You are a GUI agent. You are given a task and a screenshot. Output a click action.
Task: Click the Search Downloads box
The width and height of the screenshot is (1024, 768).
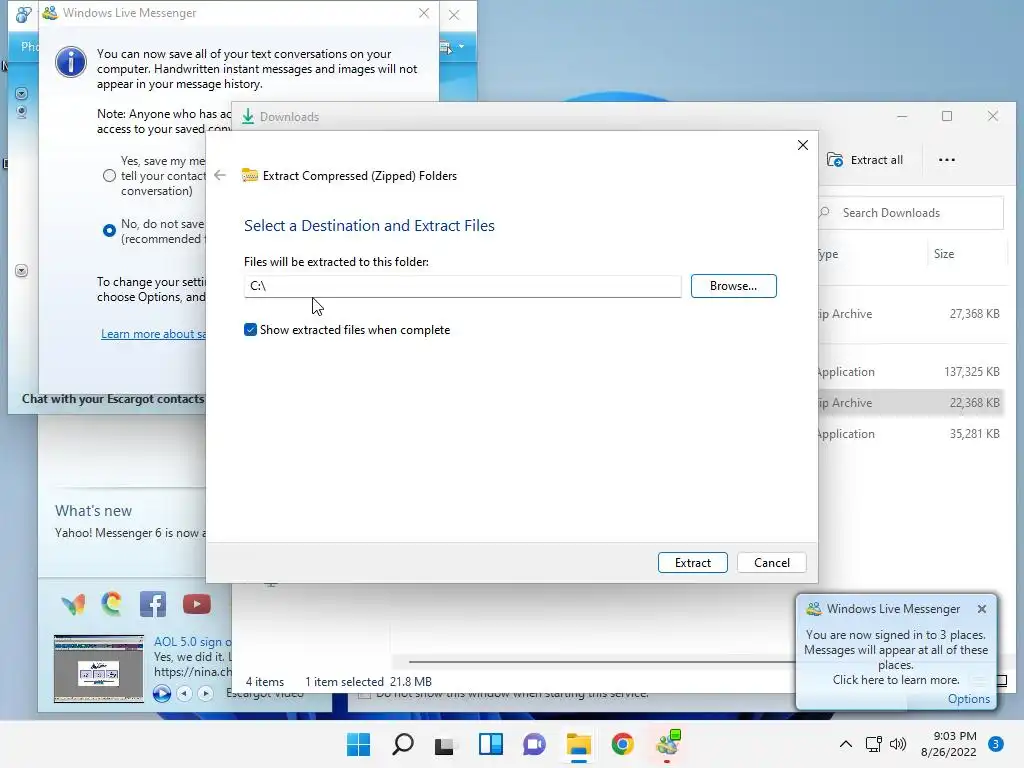coord(910,213)
